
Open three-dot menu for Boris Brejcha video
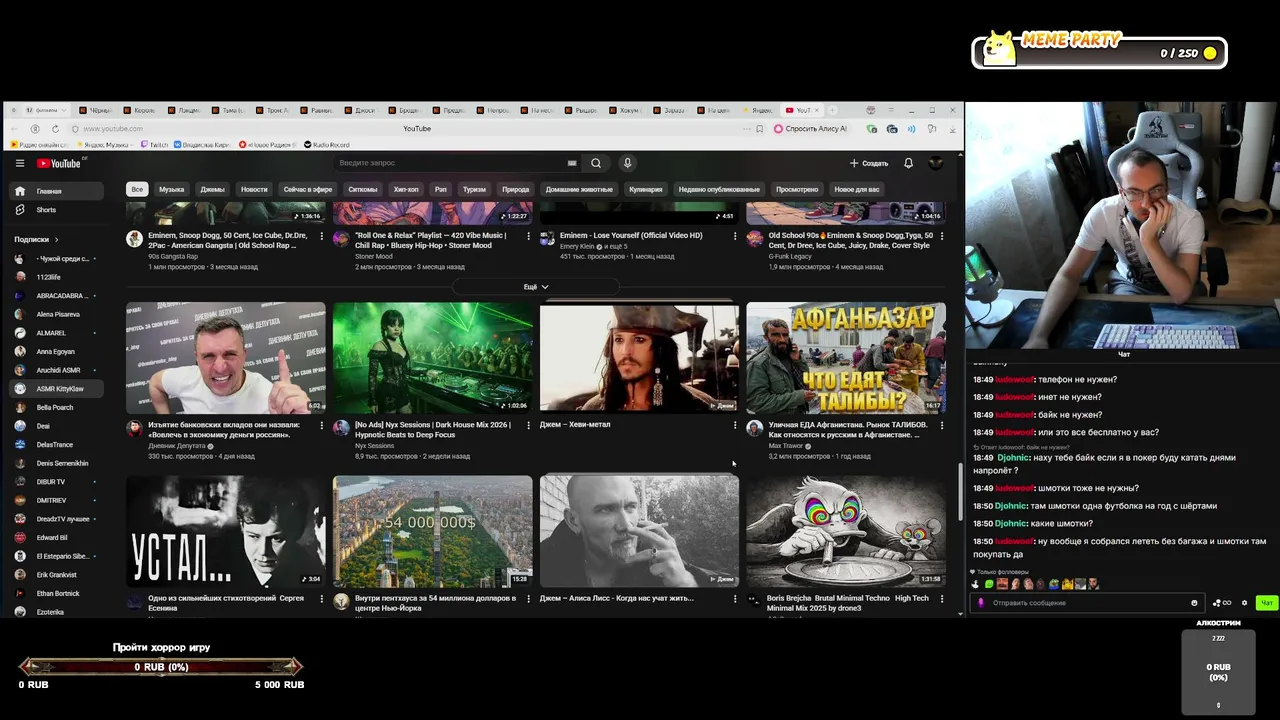pos(942,599)
